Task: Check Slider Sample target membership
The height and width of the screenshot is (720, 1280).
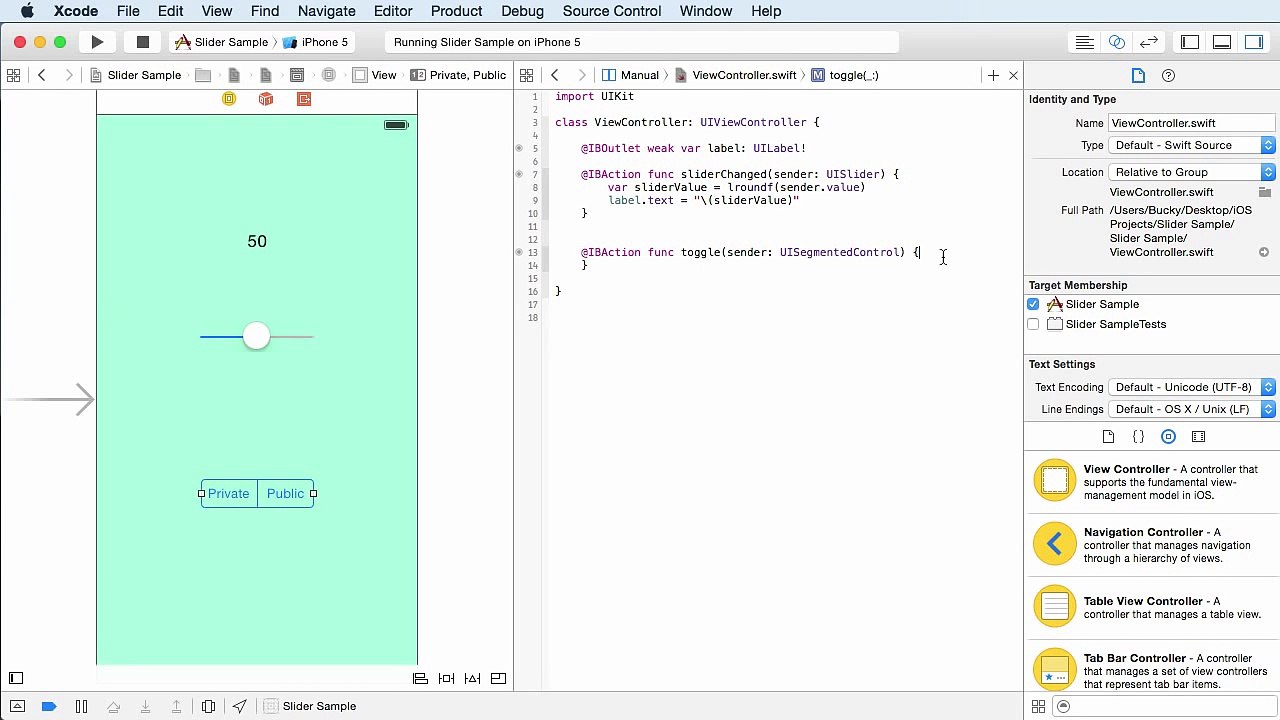Action: [1033, 304]
